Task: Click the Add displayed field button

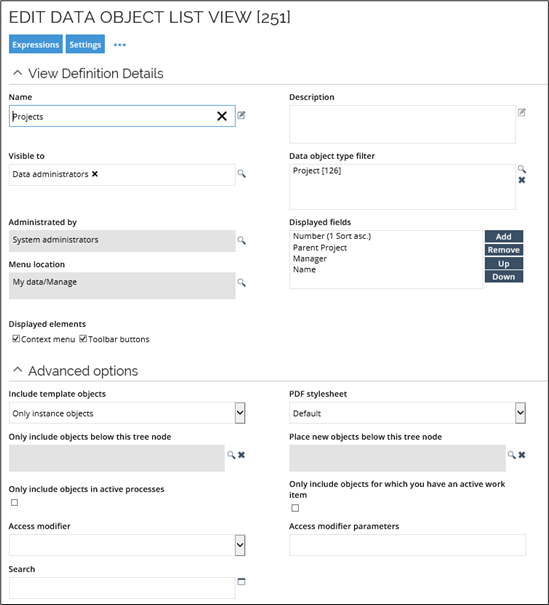Action: (x=503, y=237)
